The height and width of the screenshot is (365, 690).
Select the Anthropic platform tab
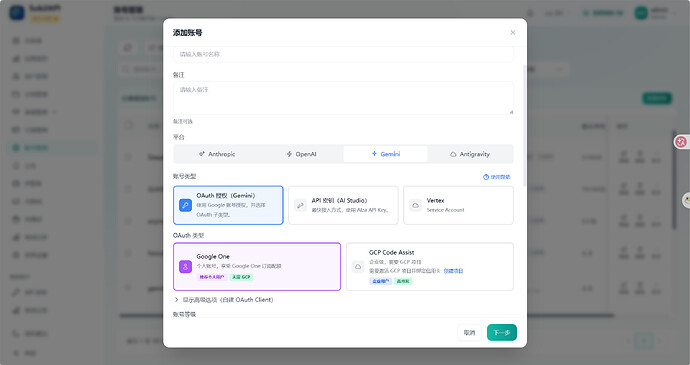(217, 154)
